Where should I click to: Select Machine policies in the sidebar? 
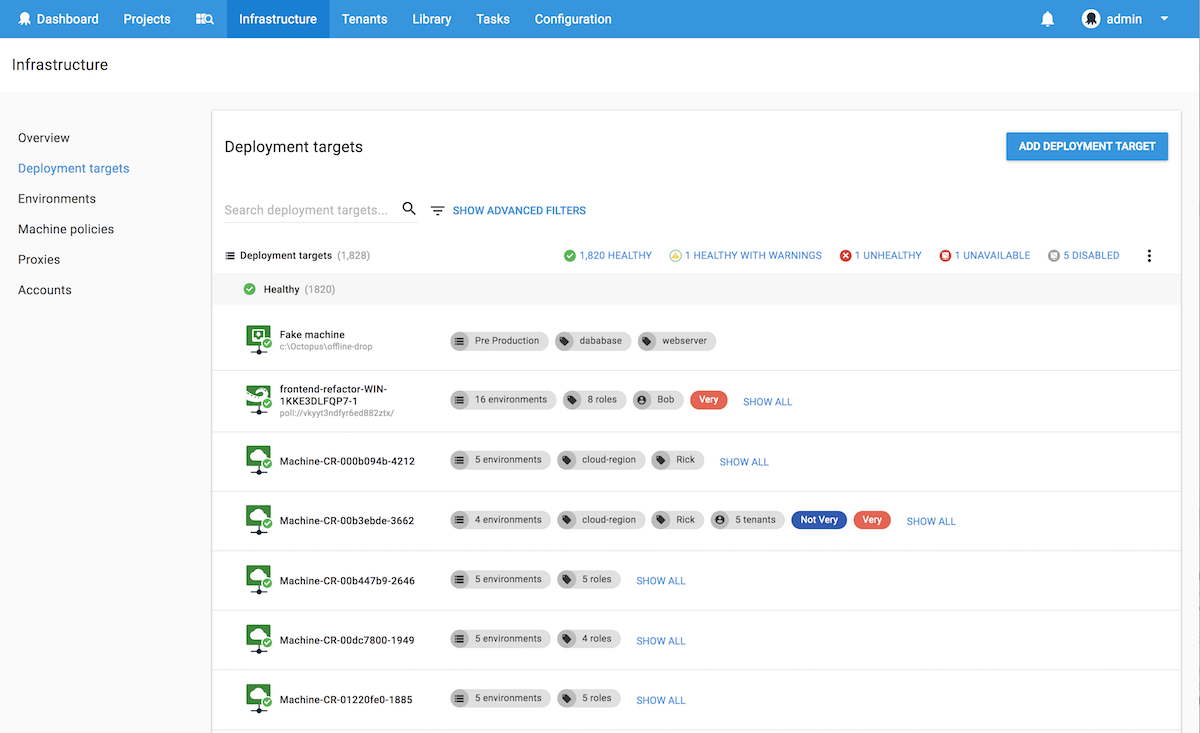(x=66, y=229)
